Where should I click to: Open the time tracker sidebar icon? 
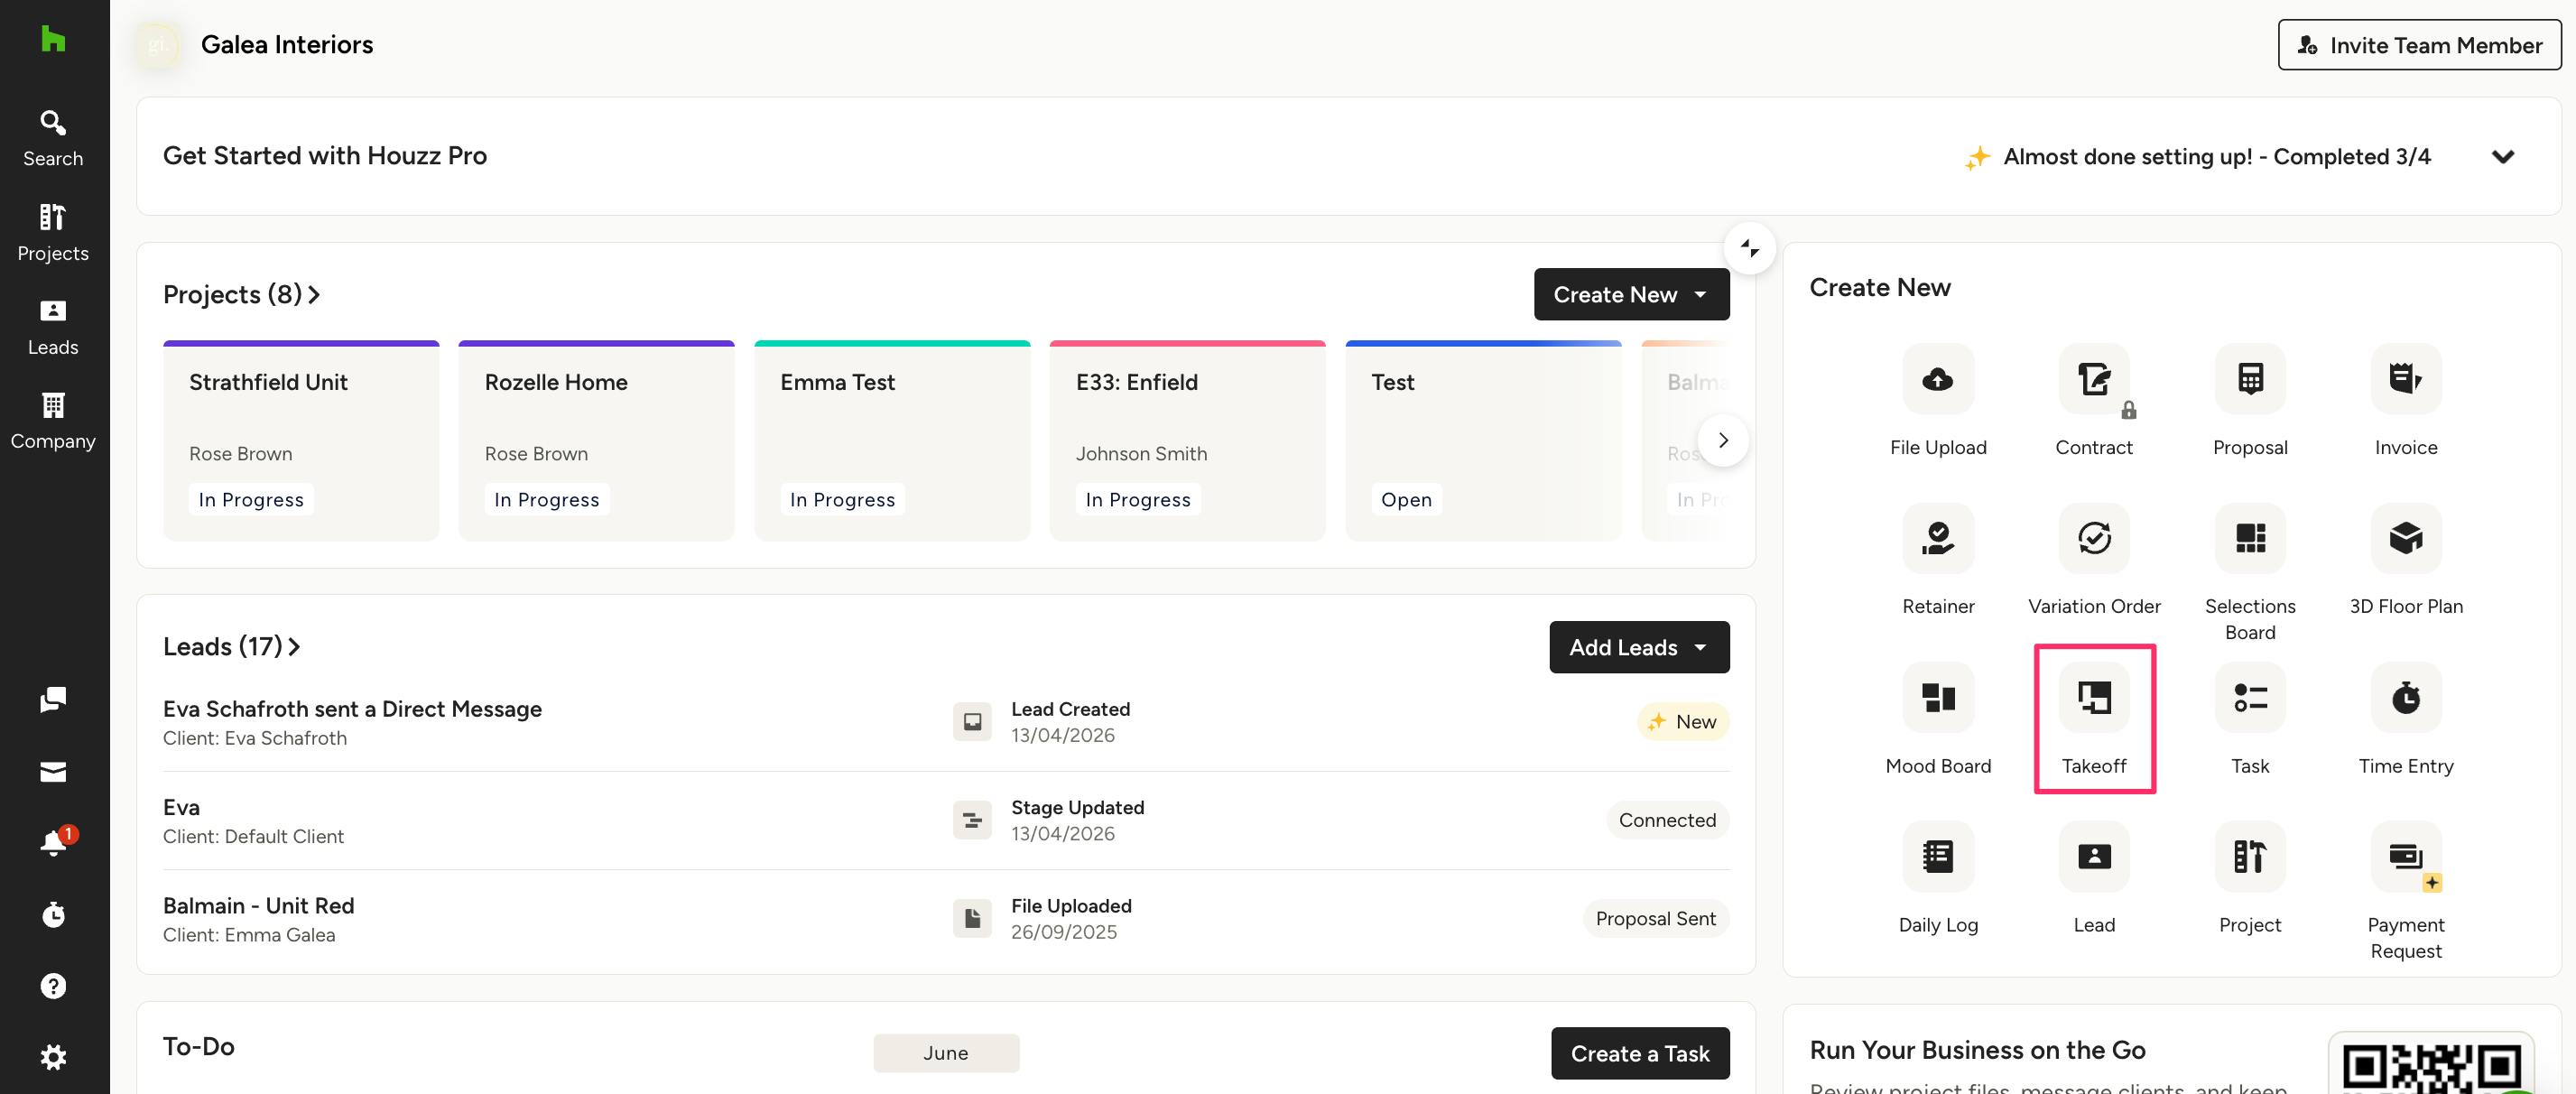[53, 914]
